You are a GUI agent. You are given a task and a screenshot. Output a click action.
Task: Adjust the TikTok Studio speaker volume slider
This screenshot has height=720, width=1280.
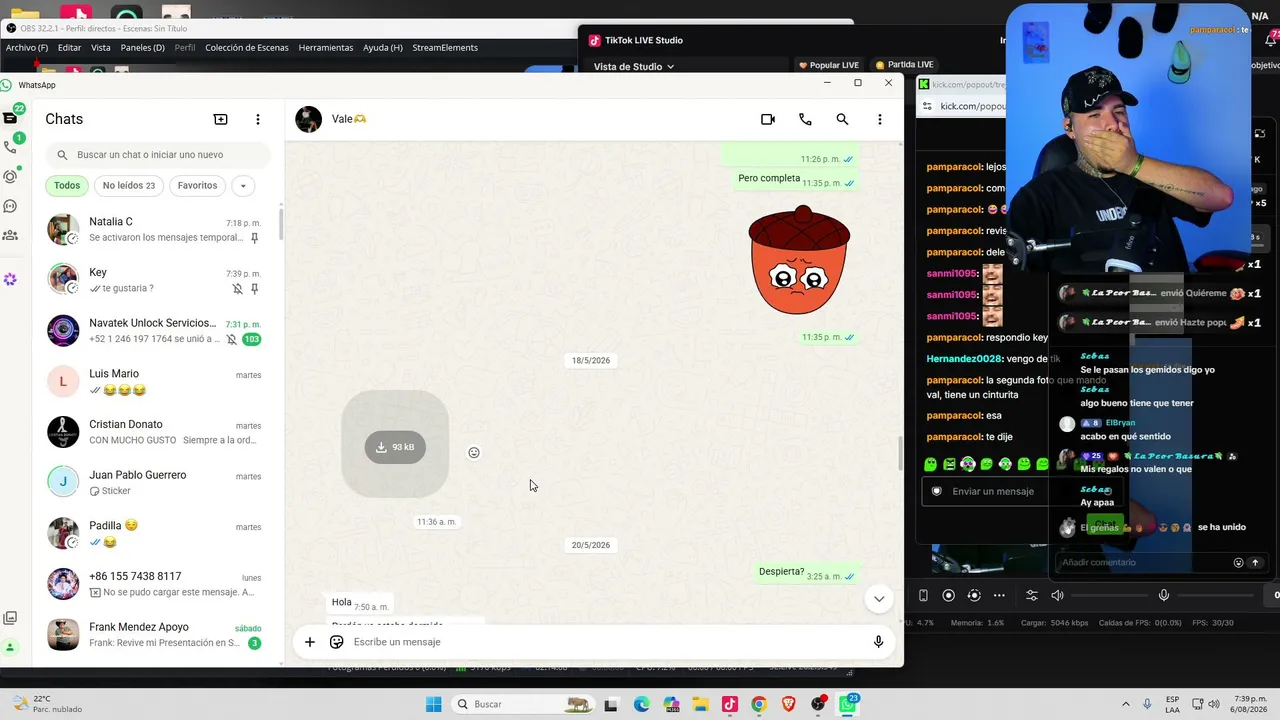1109,596
